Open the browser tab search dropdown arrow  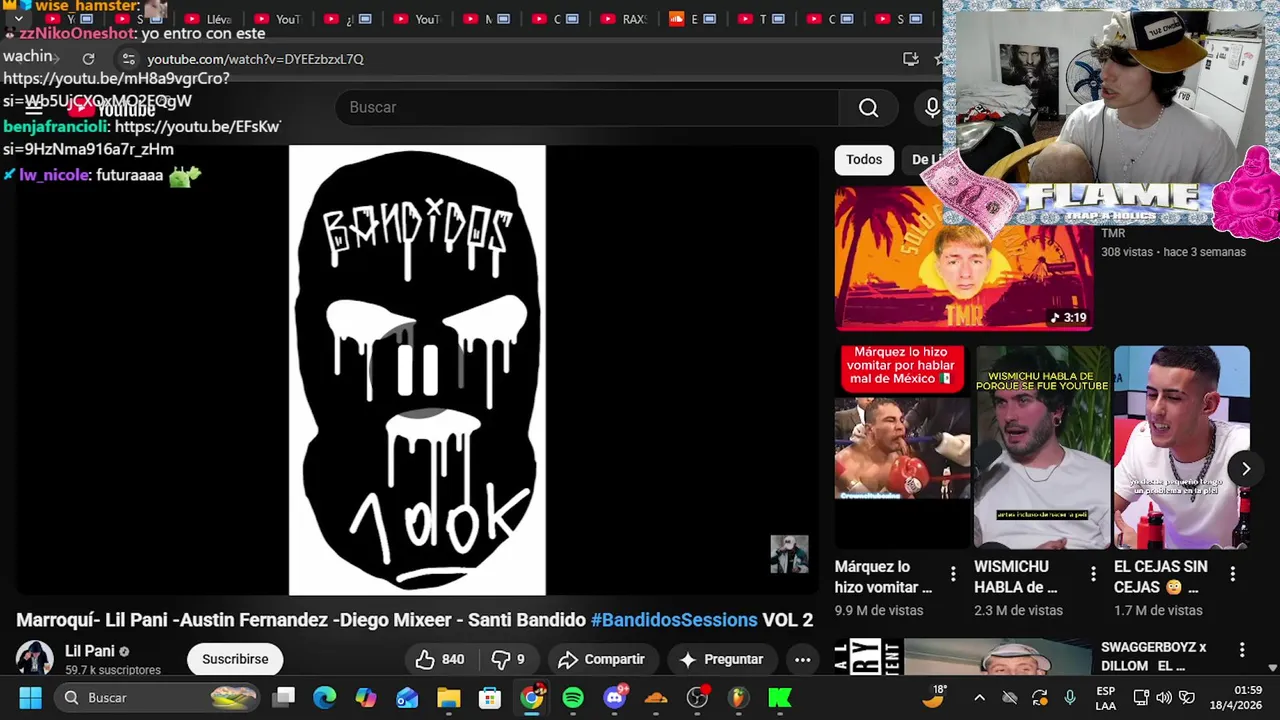18,19
